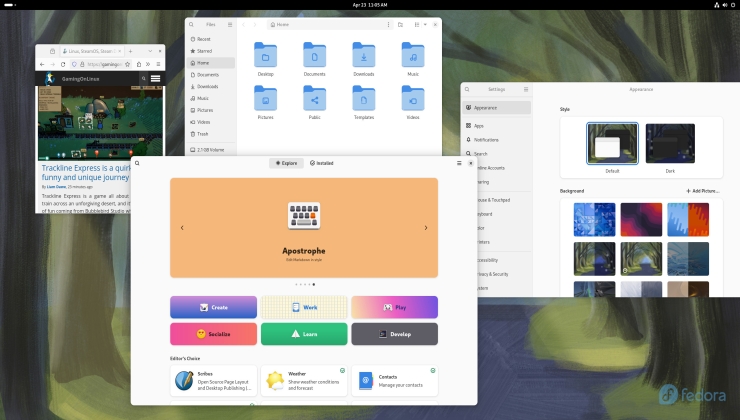
Task: Select the Dark style option
Action: point(670,143)
